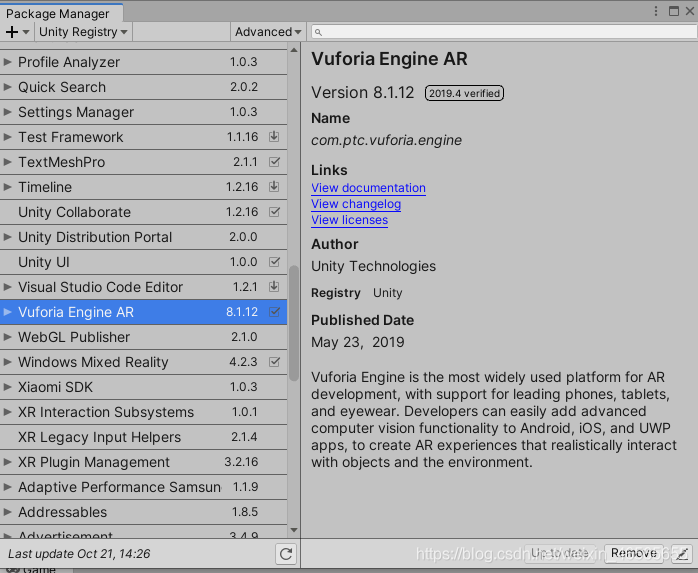The image size is (698, 573).
Task: Select the XR Interaction Subsystems row
Action: click(x=143, y=411)
